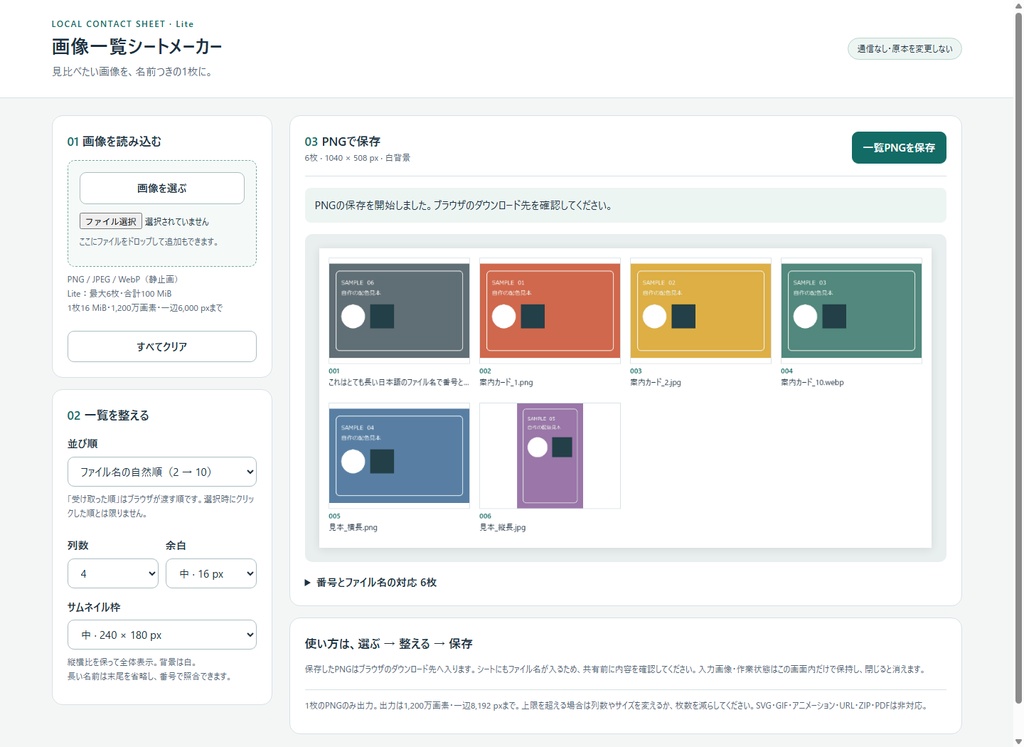Click the 使い方は、選ぶ → 整える → 保存 heading
The width and height of the screenshot is (1024, 747).
pos(389,644)
